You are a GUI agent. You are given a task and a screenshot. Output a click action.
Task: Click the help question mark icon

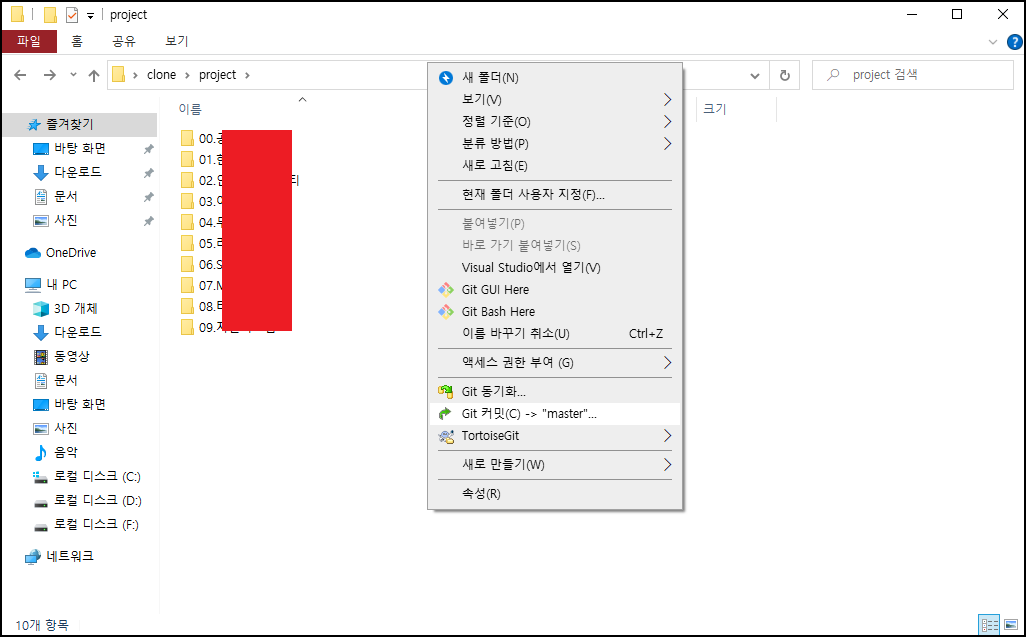1014,42
